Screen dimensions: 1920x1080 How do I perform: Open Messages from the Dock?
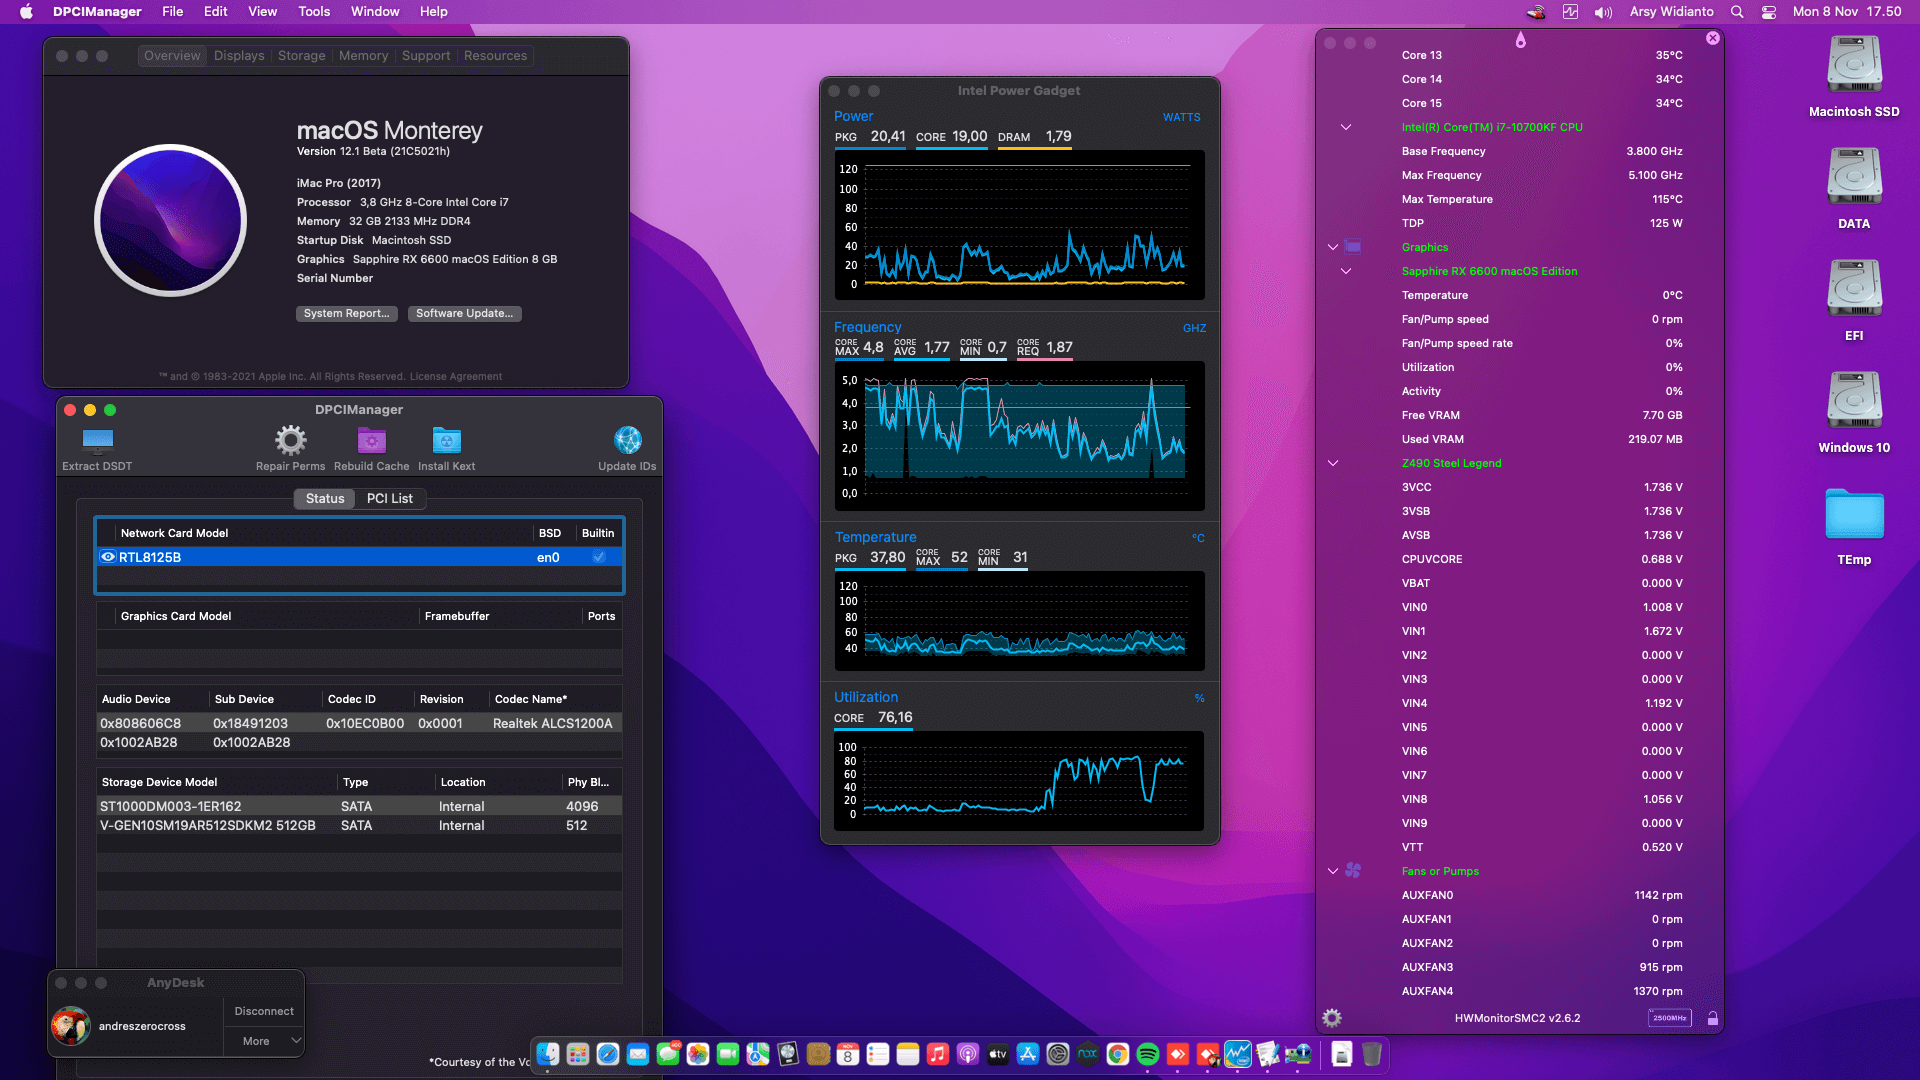click(x=668, y=1054)
